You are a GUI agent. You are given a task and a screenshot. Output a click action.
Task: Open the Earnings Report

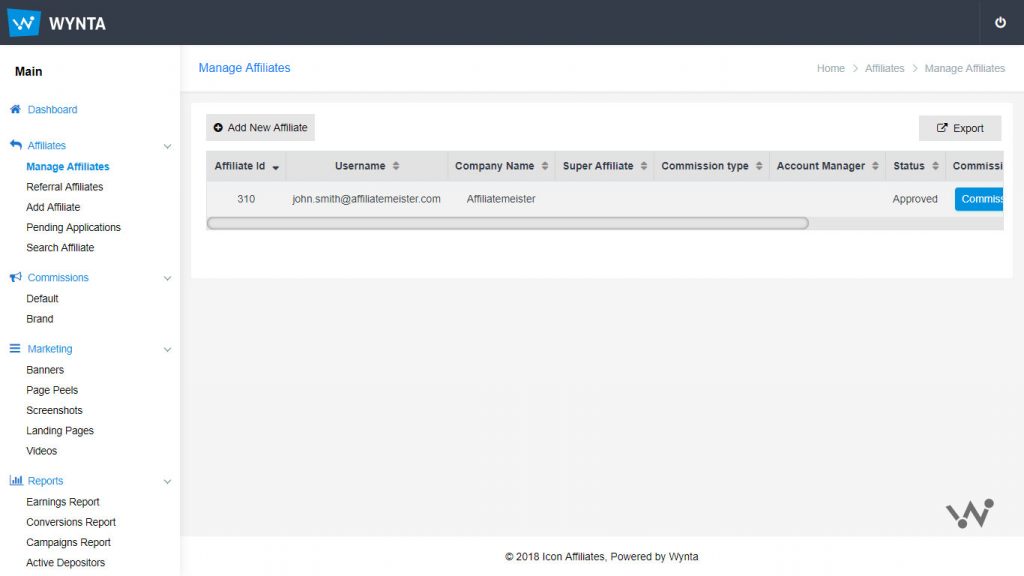(x=63, y=502)
